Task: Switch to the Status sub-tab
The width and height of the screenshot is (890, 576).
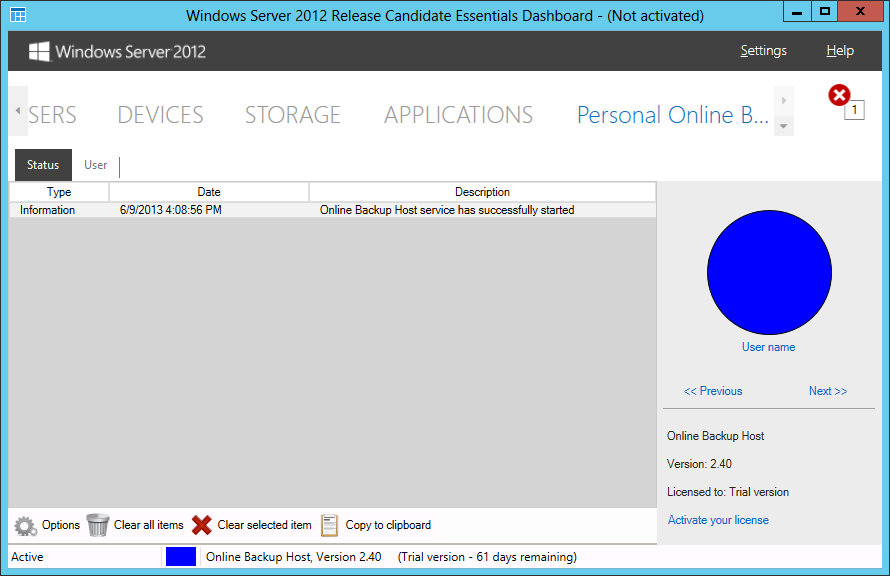Action: click(x=43, y=165)
